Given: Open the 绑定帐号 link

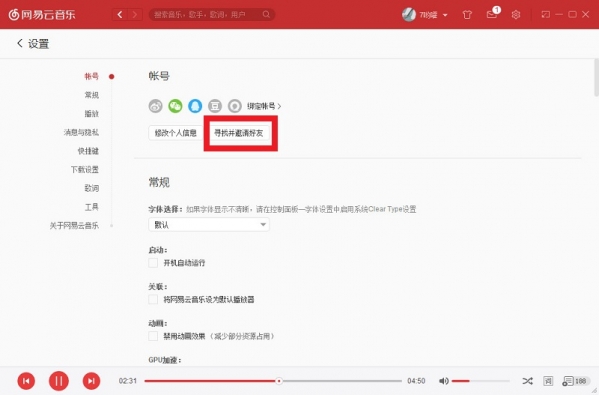Looking at the screenshot, I should pos(264,106).
